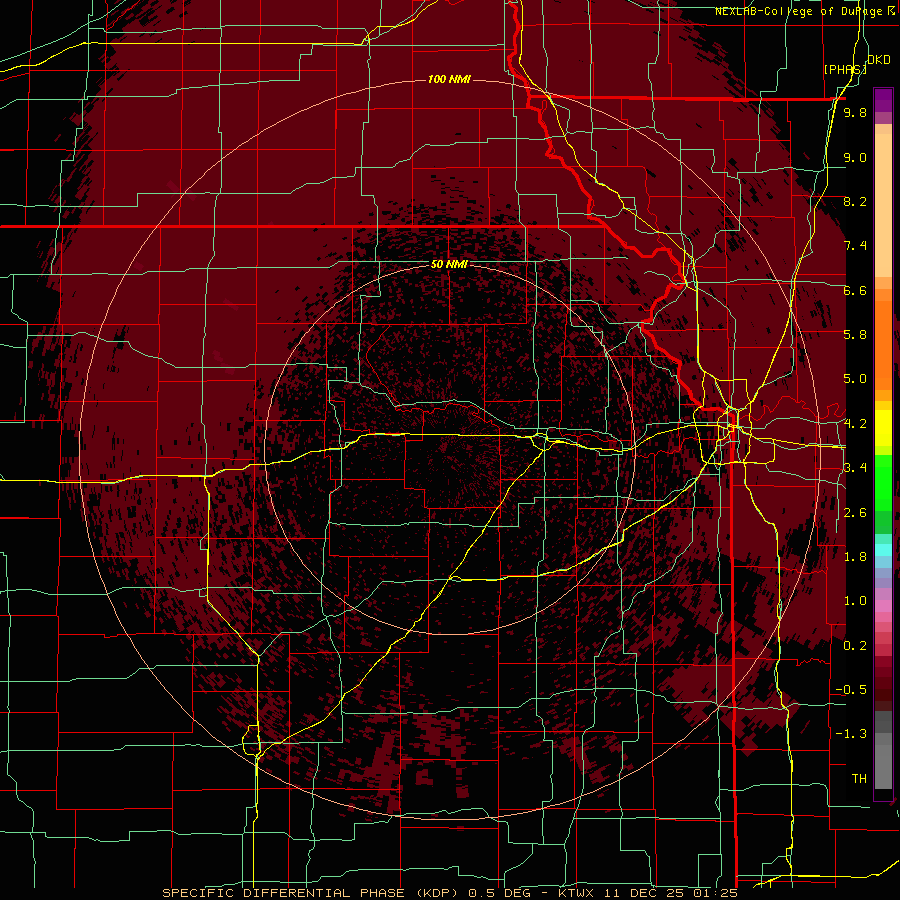Click the 9.0 value on color scale
The height and width of the screenshot is (900, 900).
(855, 157)
